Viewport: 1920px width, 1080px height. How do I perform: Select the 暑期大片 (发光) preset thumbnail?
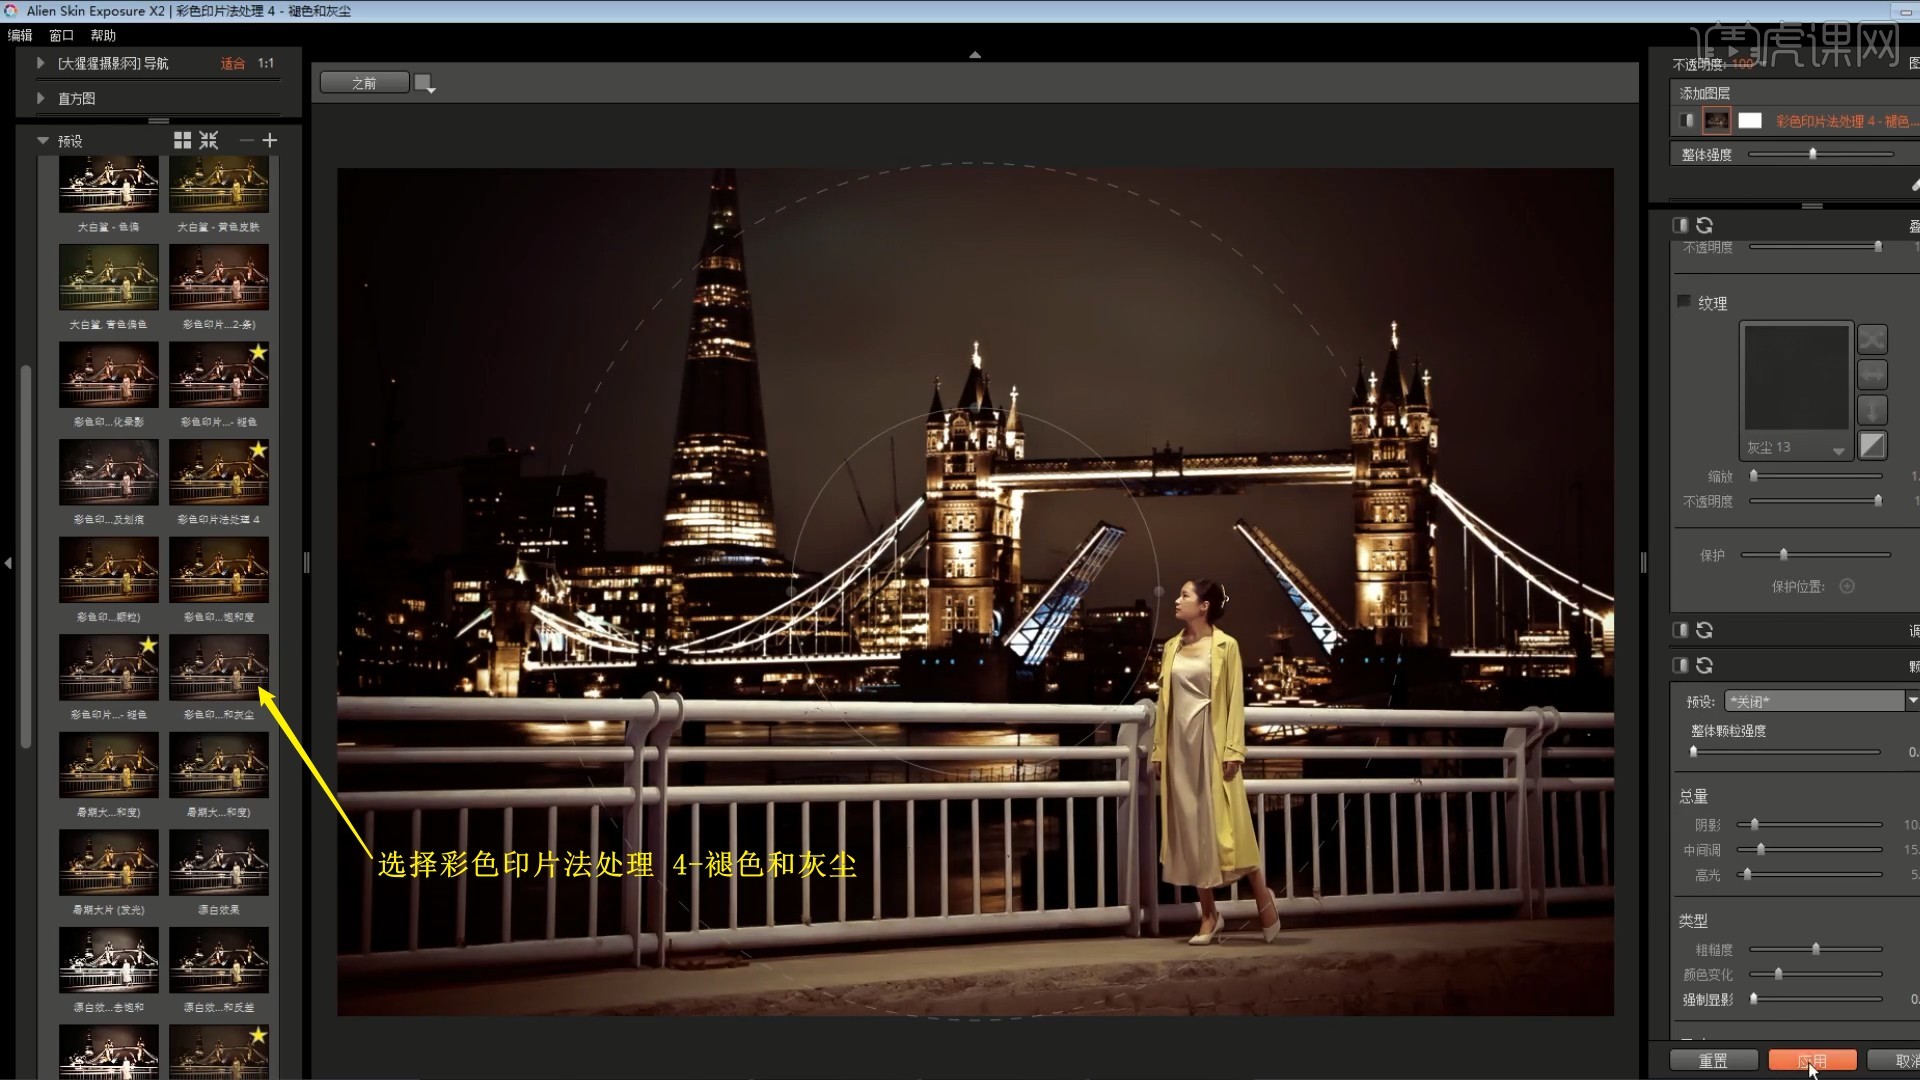coord(108,862)
